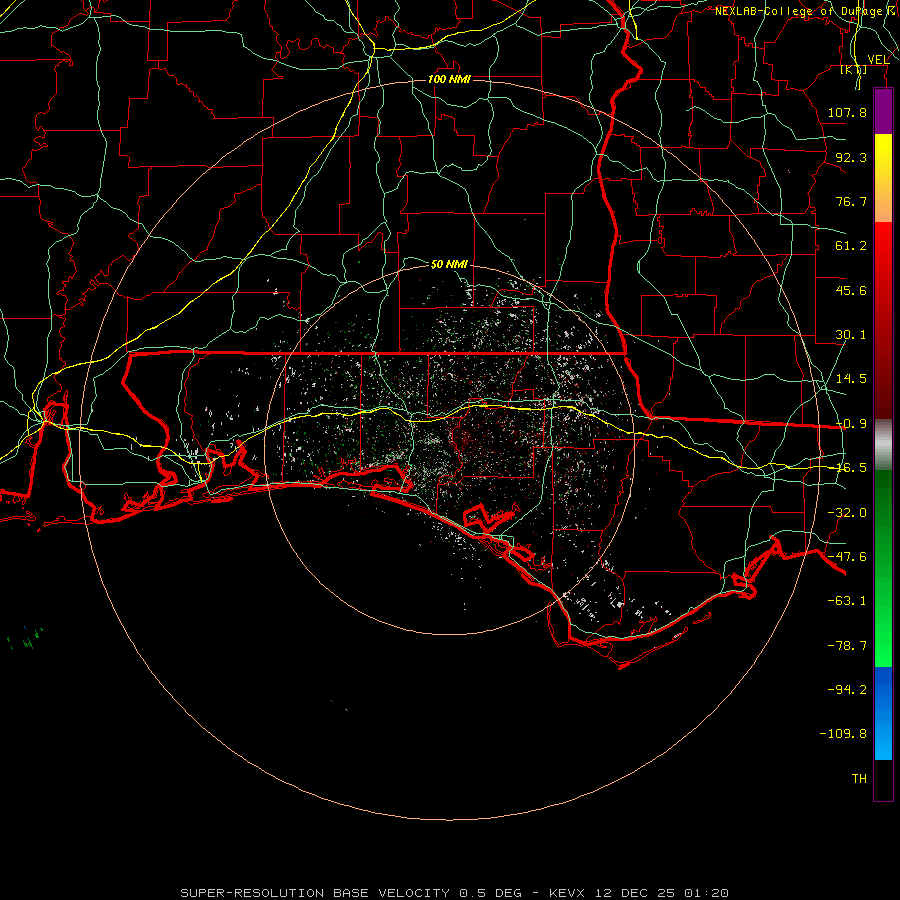Click the "SUPER-RESOLUTION BASE VELOCITY" caption text
Viewport: 900px width, 900px height.
[x=315, y=893]
